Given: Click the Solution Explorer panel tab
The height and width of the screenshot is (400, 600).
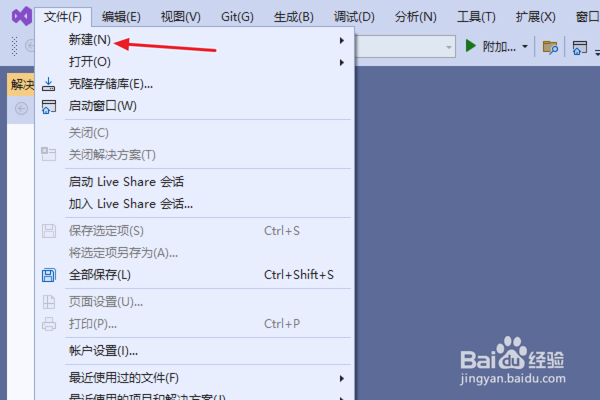Looking at the screenshot, I should click(x=21, y=84).
